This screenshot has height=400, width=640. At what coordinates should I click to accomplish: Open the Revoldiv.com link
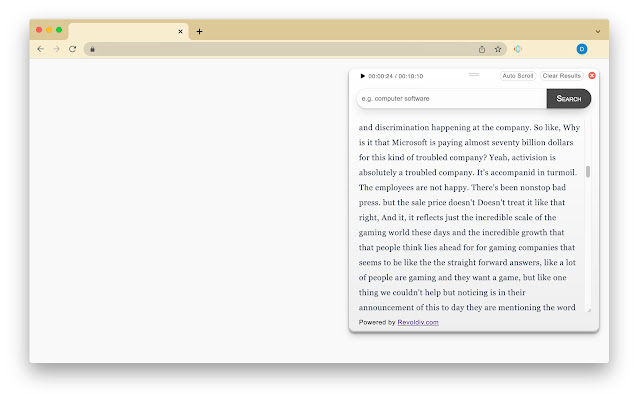coord(418,322)
